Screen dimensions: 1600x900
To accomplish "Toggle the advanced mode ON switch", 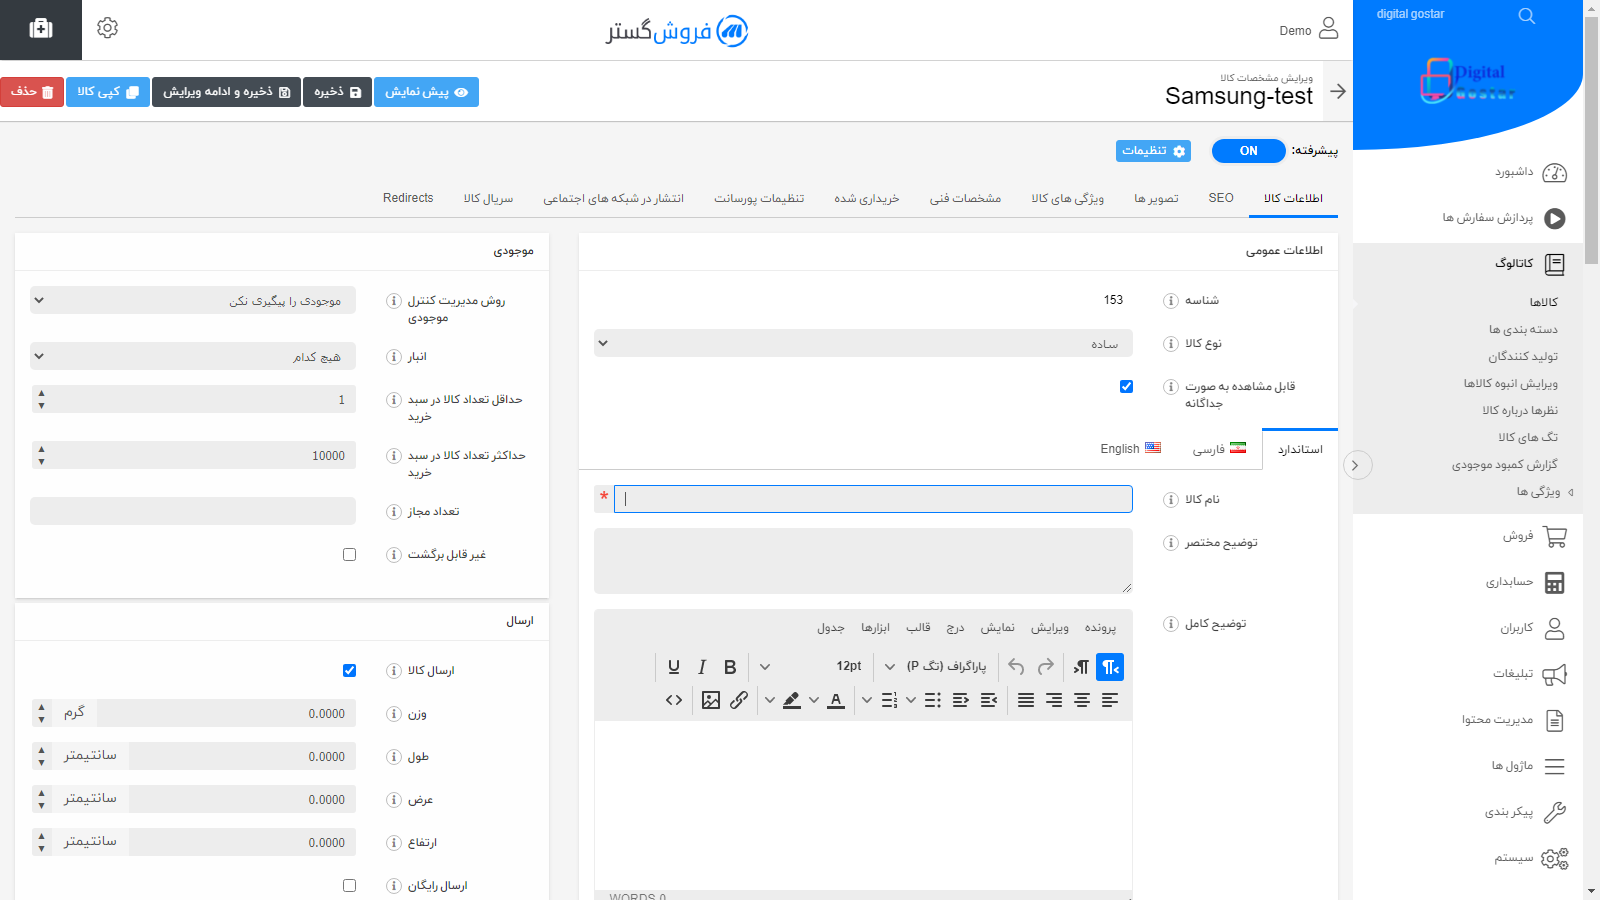I will [x=1248, y=151].
